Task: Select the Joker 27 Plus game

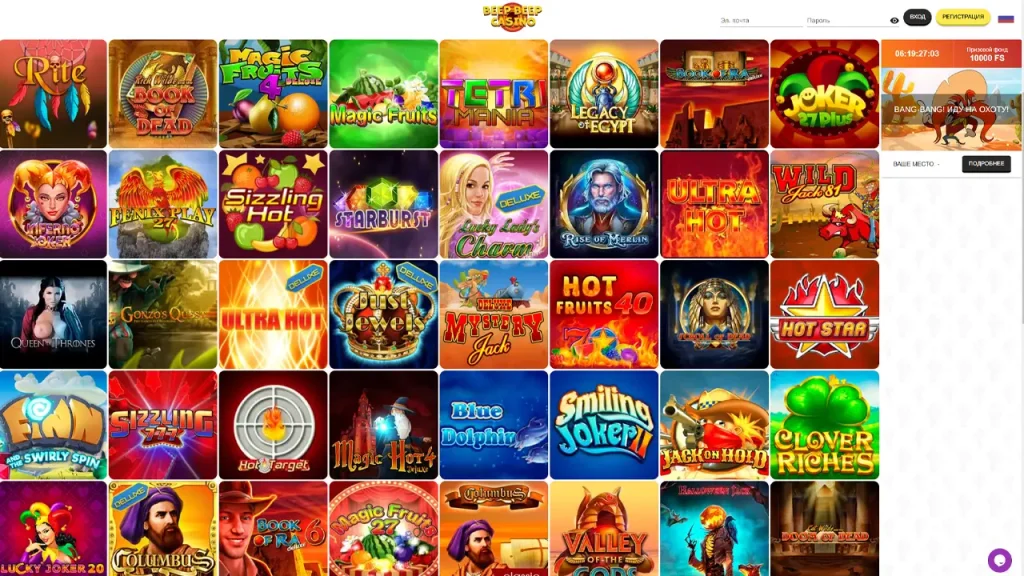Action: tap(824, 93)
